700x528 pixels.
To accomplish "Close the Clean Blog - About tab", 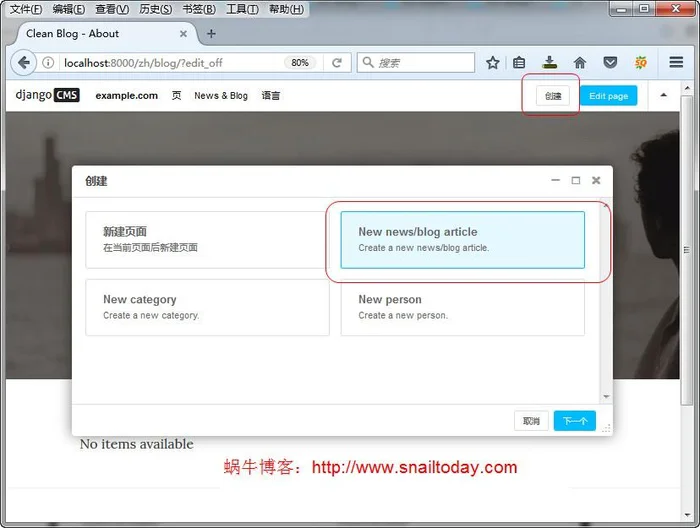I will 183,33.
